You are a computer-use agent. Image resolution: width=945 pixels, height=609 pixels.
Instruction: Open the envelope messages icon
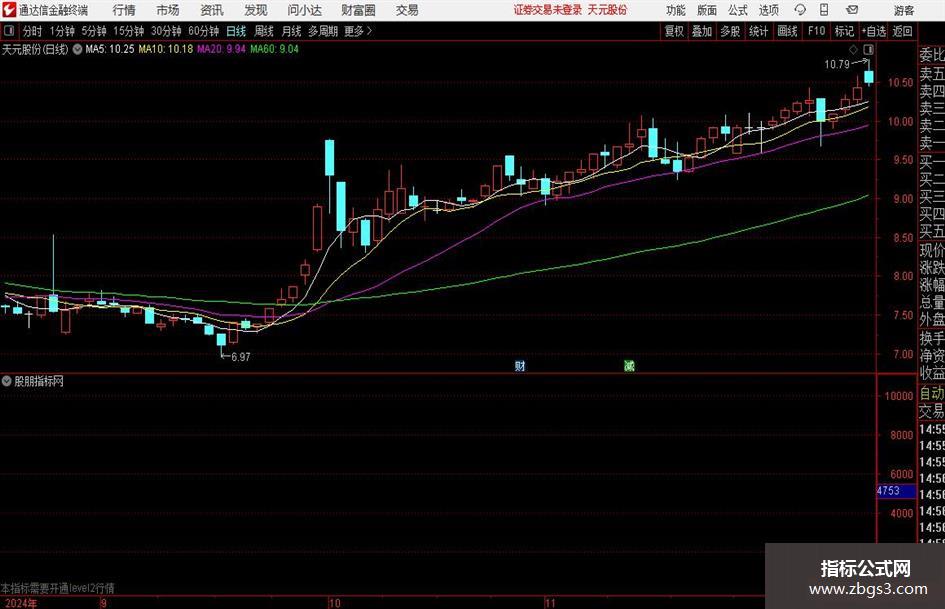[852, 10]
